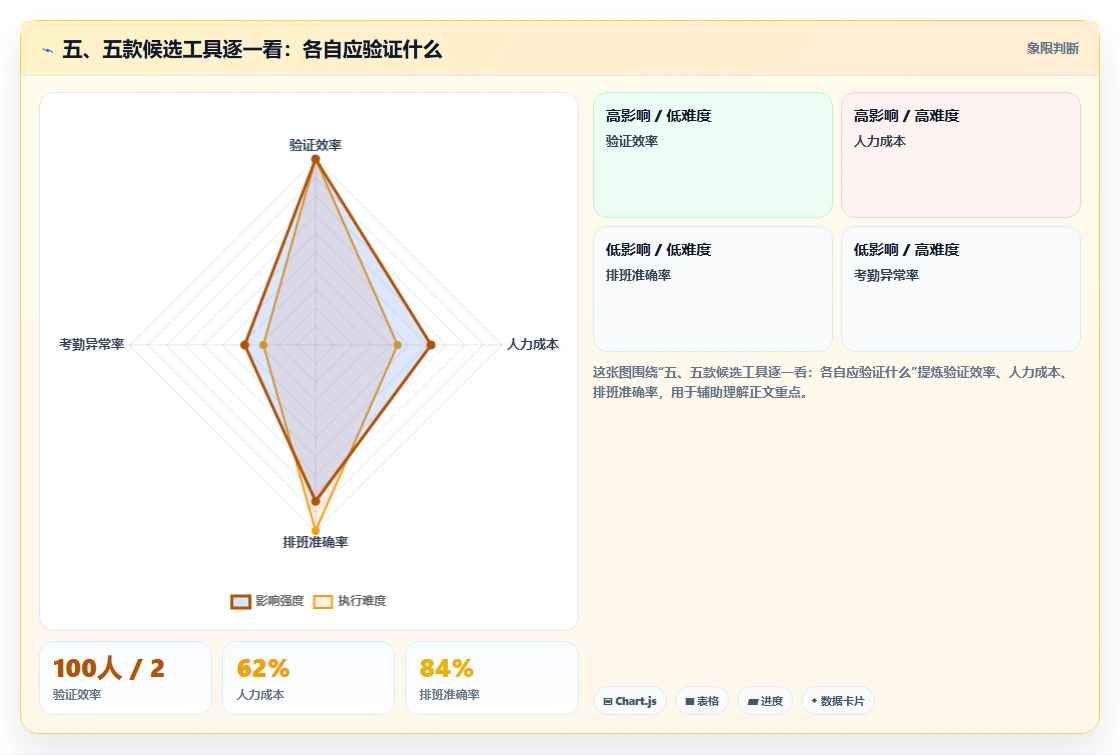
Task: Click 人力成本 text in pink quadrant card
Action: click(x=879, y=141)
